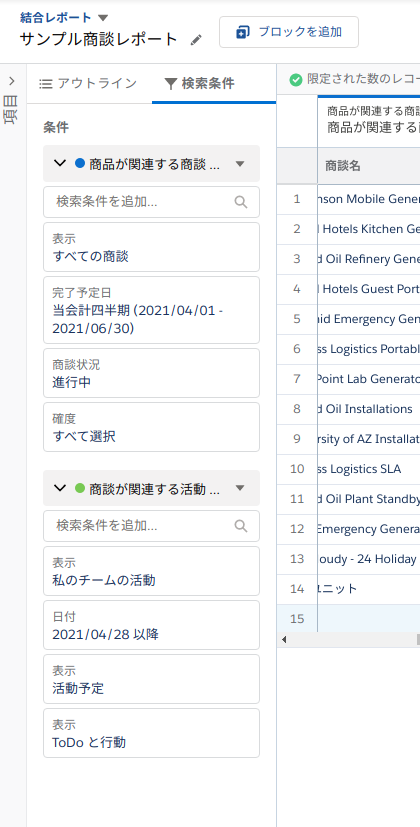Image resolution: width=420 pixels, height=827 pixels.
Task: Click the green check status icon
Action: [x=296, y=80]
